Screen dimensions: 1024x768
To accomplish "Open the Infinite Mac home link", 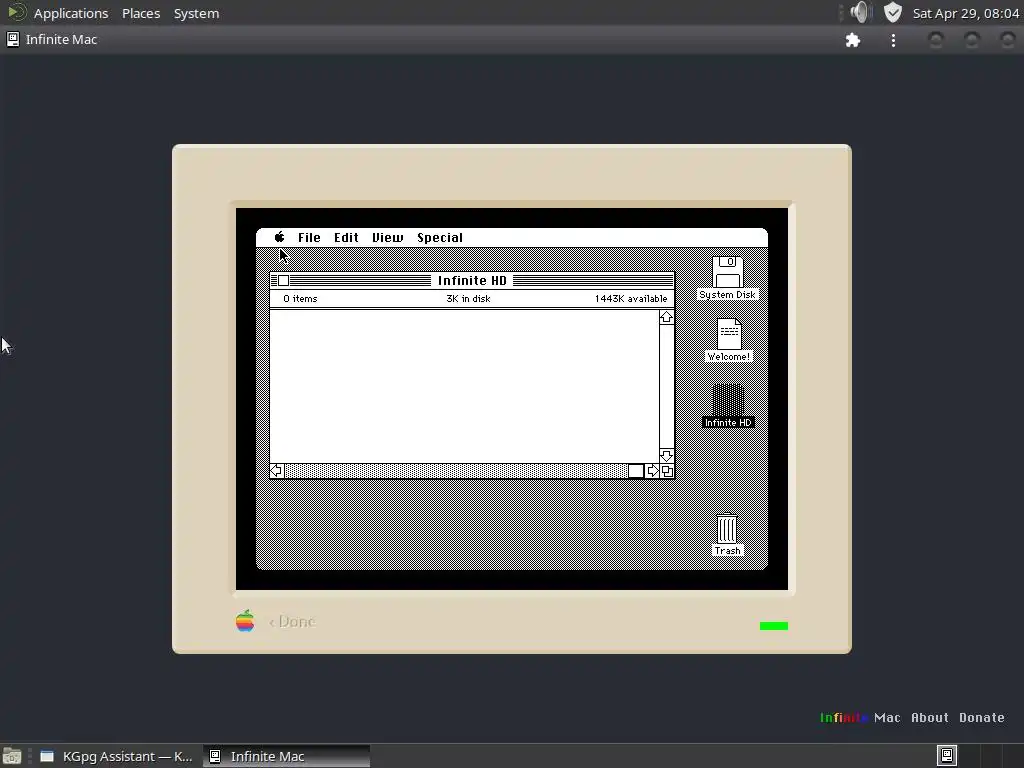I will coord(860,717).
